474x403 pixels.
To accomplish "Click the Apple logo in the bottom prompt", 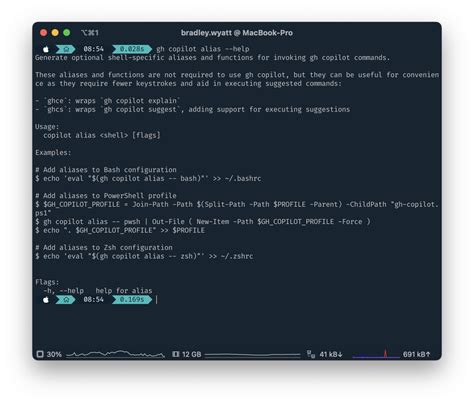I will [46, 300].
